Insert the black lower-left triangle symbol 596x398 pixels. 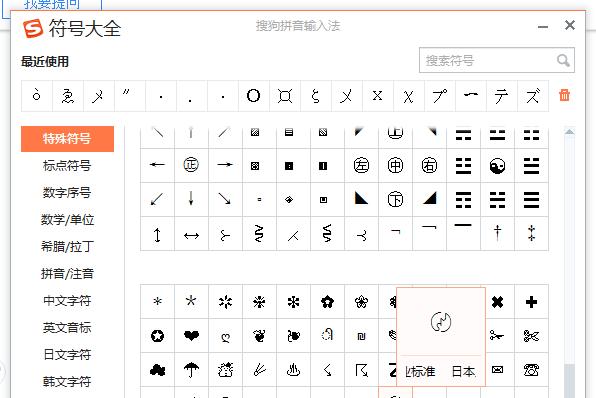pyautogui.click(x=361, y=198)
